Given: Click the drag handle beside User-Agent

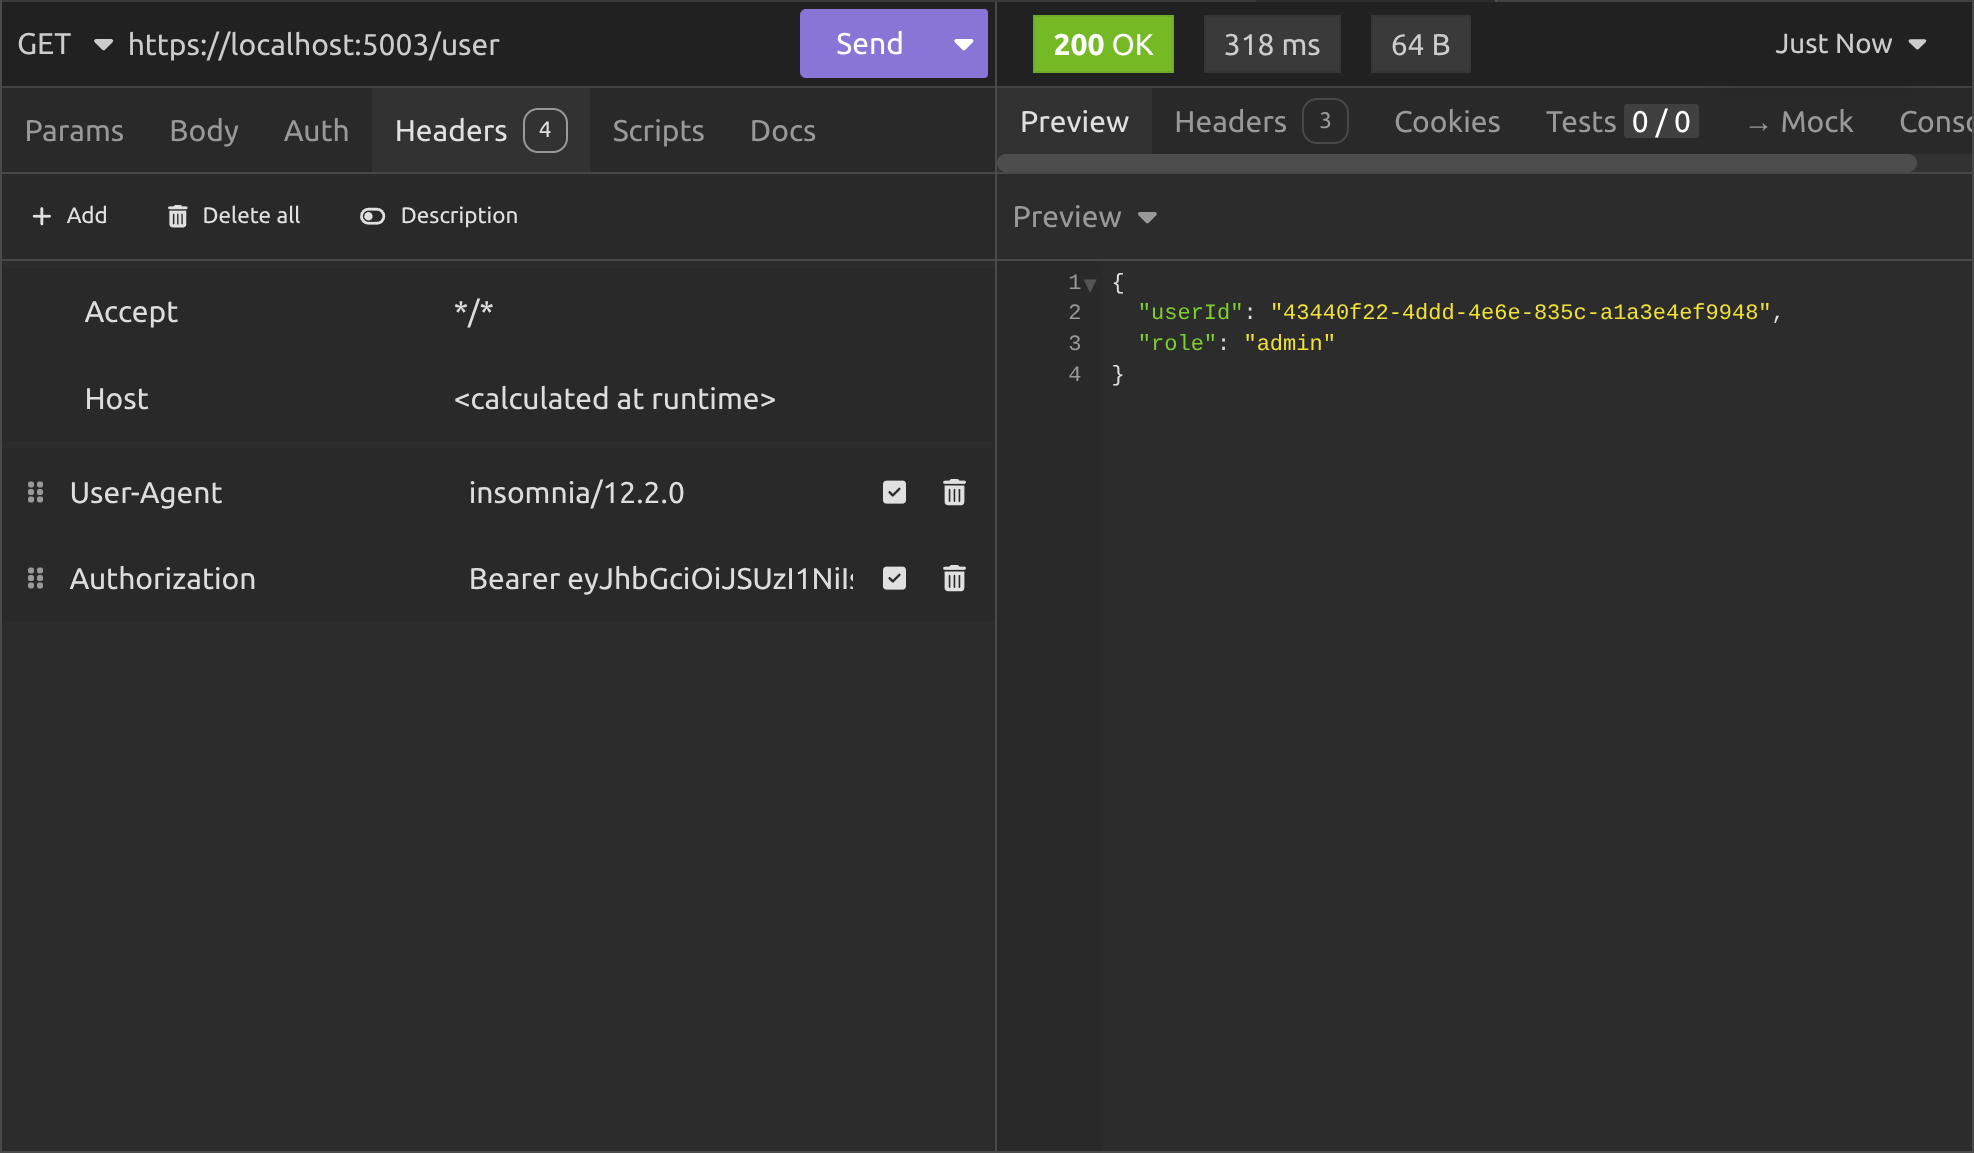Looking at the screenshot, I should point(35,492).
